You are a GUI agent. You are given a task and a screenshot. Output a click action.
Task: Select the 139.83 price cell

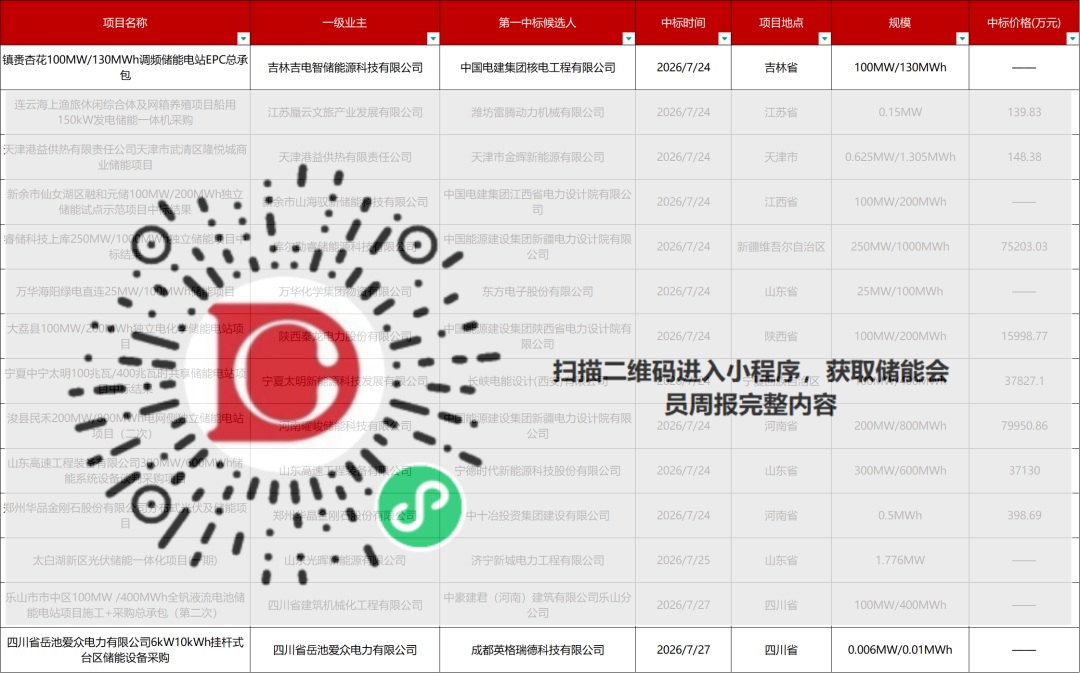click(1024, 112)
